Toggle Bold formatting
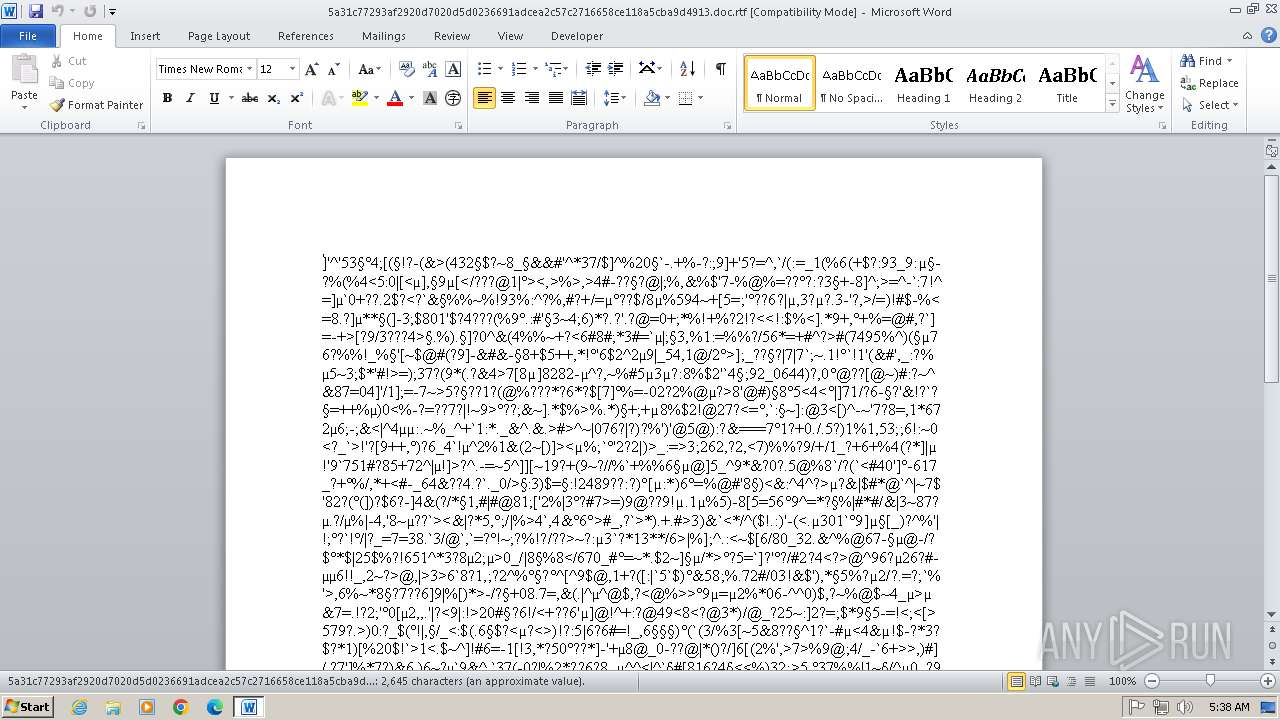Image resolution: width=1280 pixels, height=720 pixels. [167, 98]
